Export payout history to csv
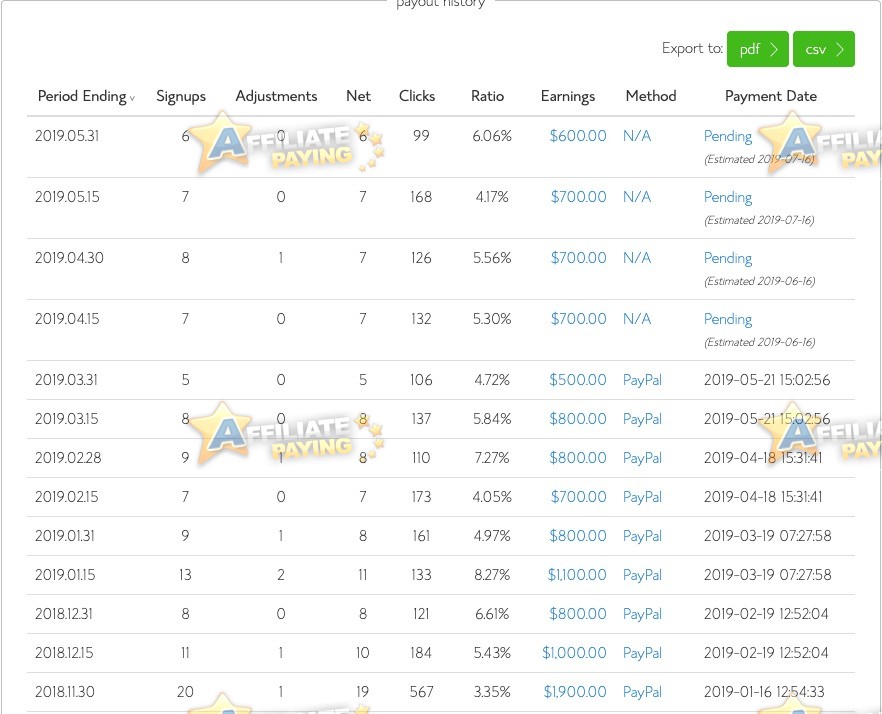Image resolution: width=882 pixels, height=714 pixels. pos(824,49)
